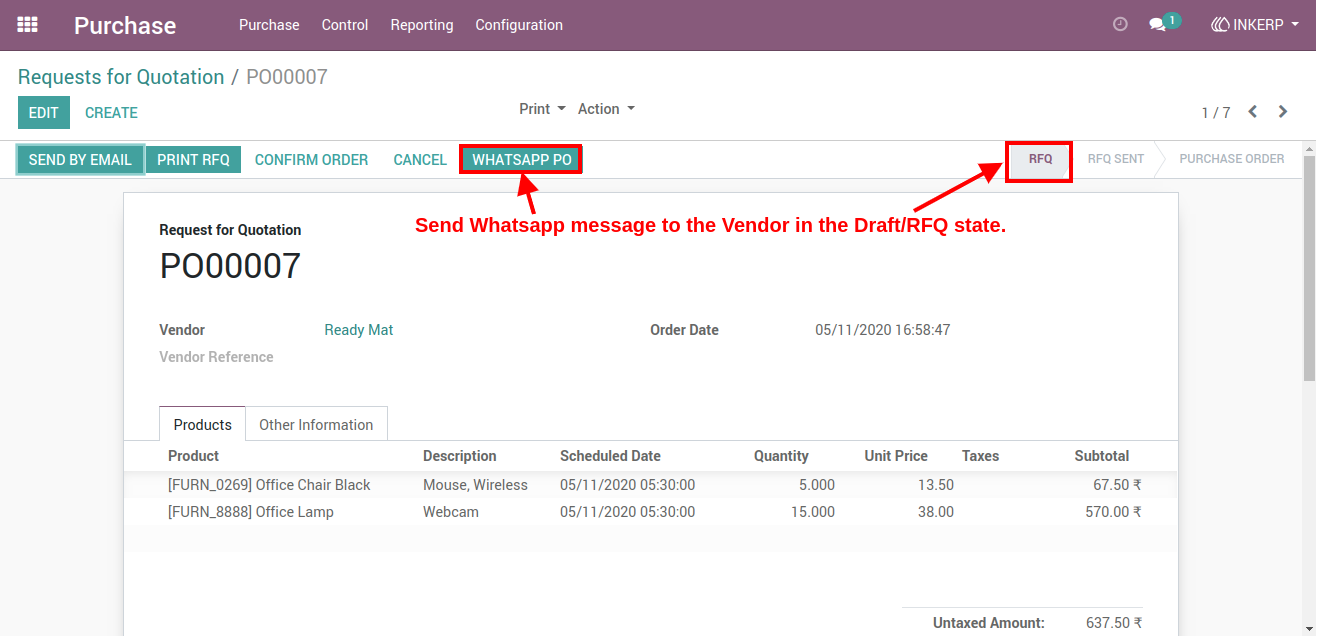
Task: Open the Reporting menu
Action: [x=422, y=25]
